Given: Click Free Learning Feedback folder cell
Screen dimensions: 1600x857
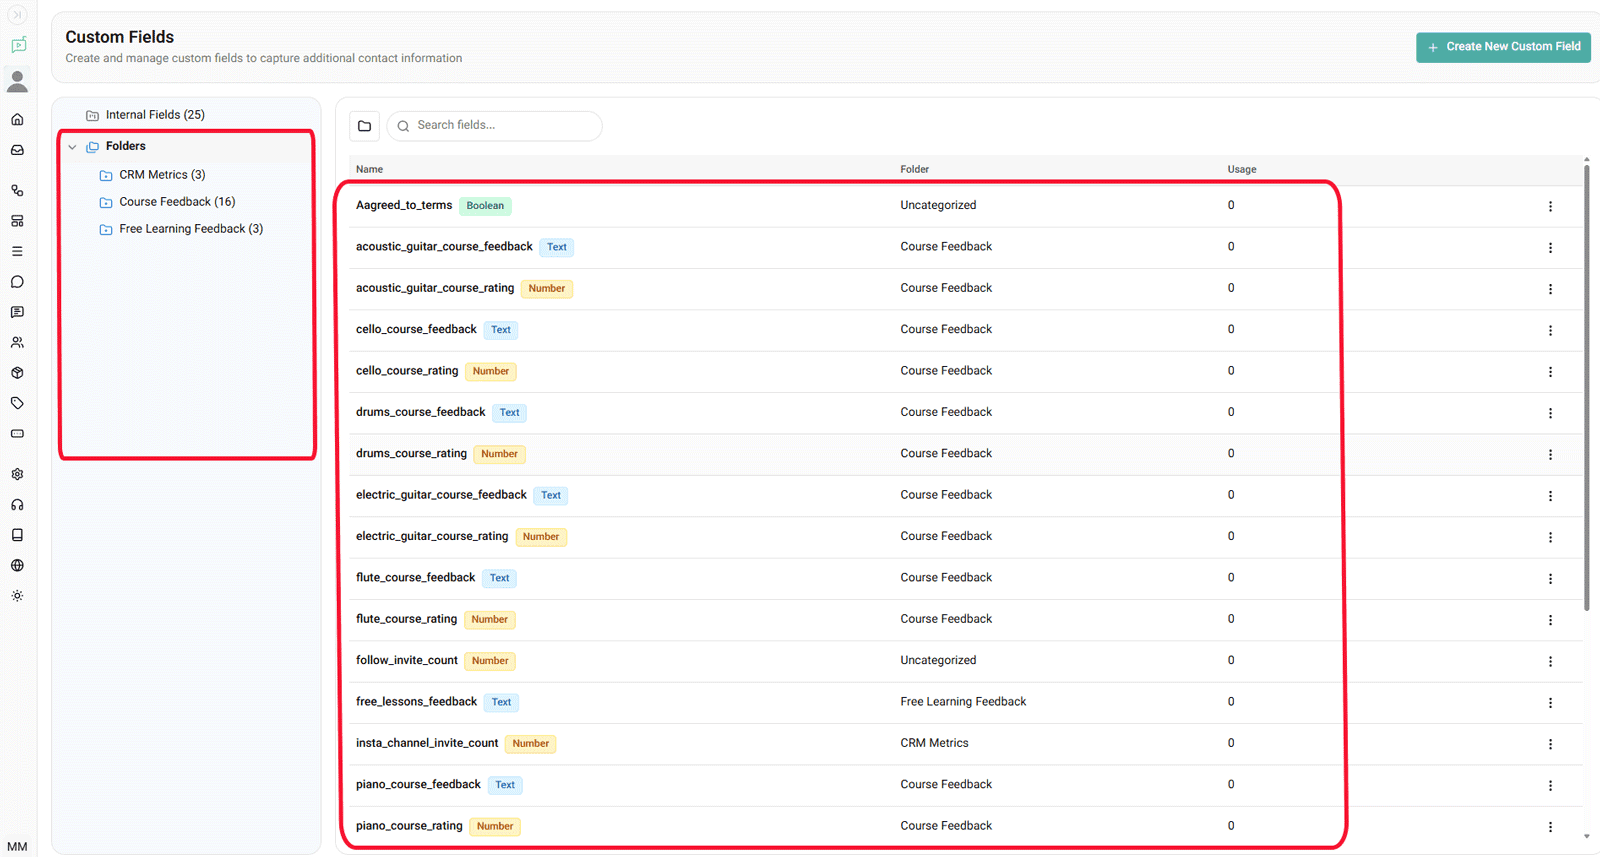Looking at the screenshot, I should pos(963,702).
